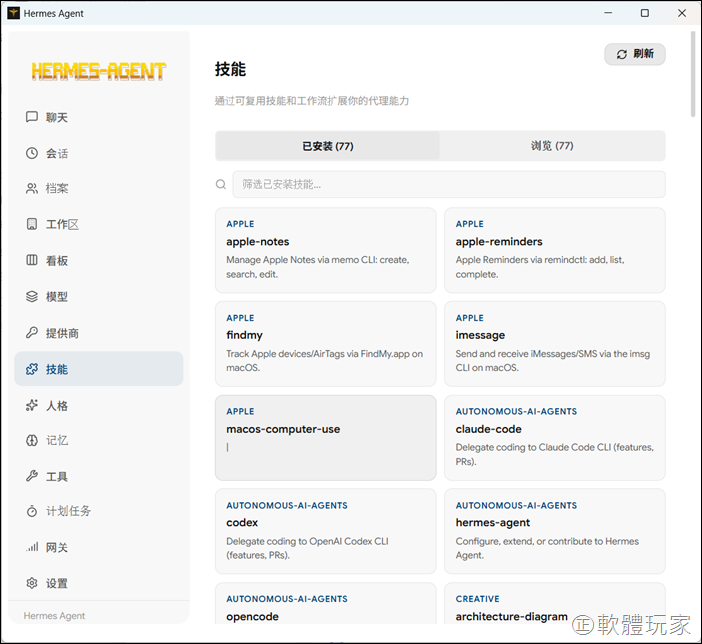Click the timer icon beside 计划任务
702x644 pixels.
tap(32, 511)
